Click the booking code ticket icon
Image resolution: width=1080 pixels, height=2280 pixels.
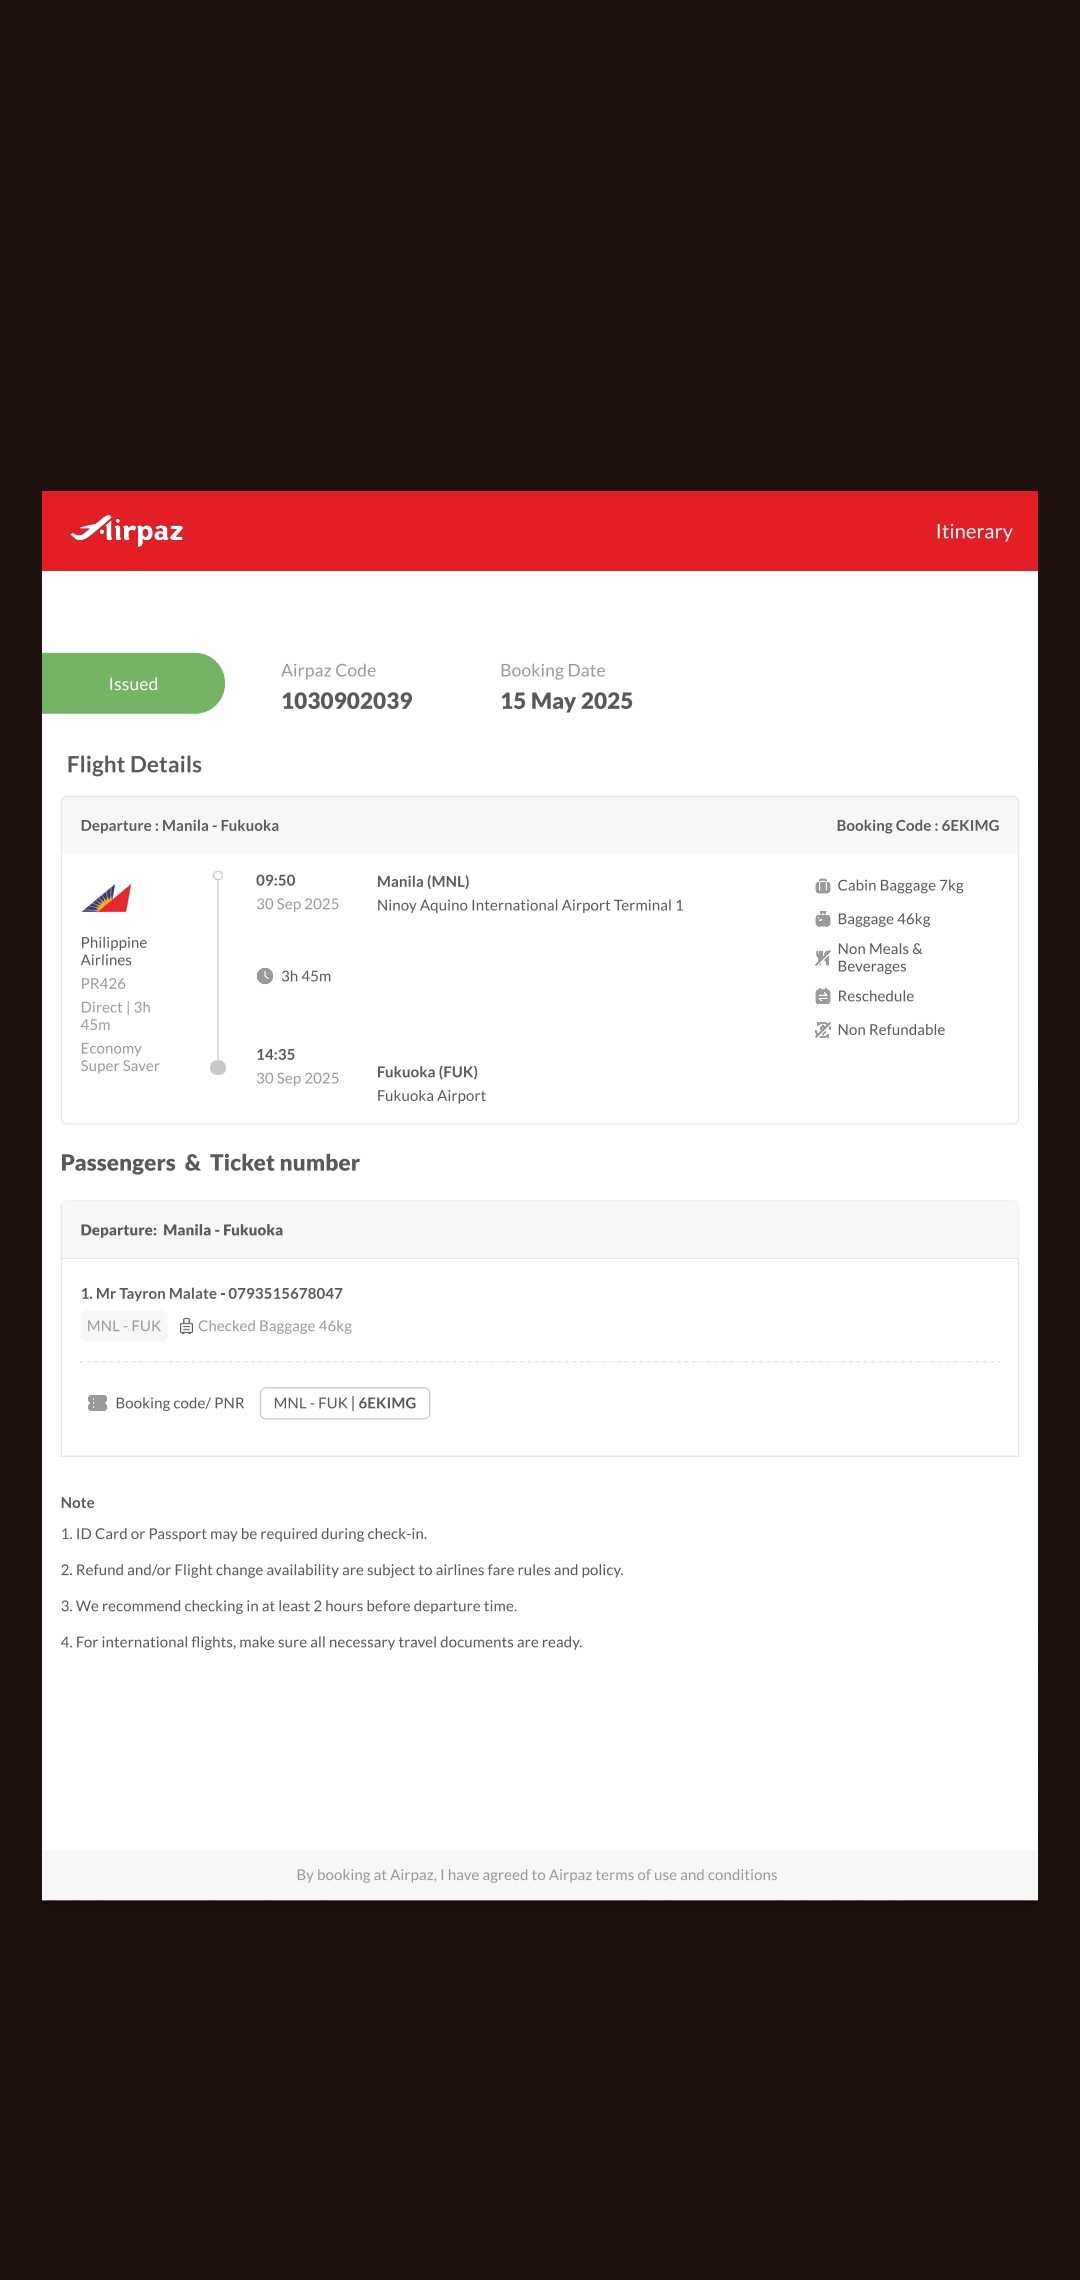(97, 1403)
